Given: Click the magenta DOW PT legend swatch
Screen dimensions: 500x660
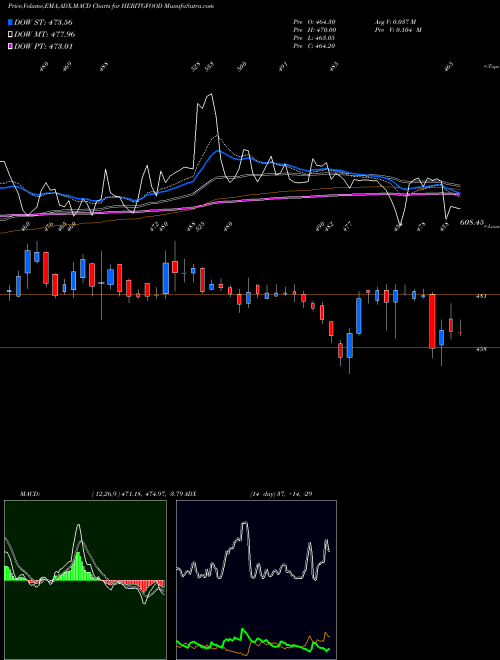Looking at the screenshot, I should pyautogui.click(x=10, y=46).
